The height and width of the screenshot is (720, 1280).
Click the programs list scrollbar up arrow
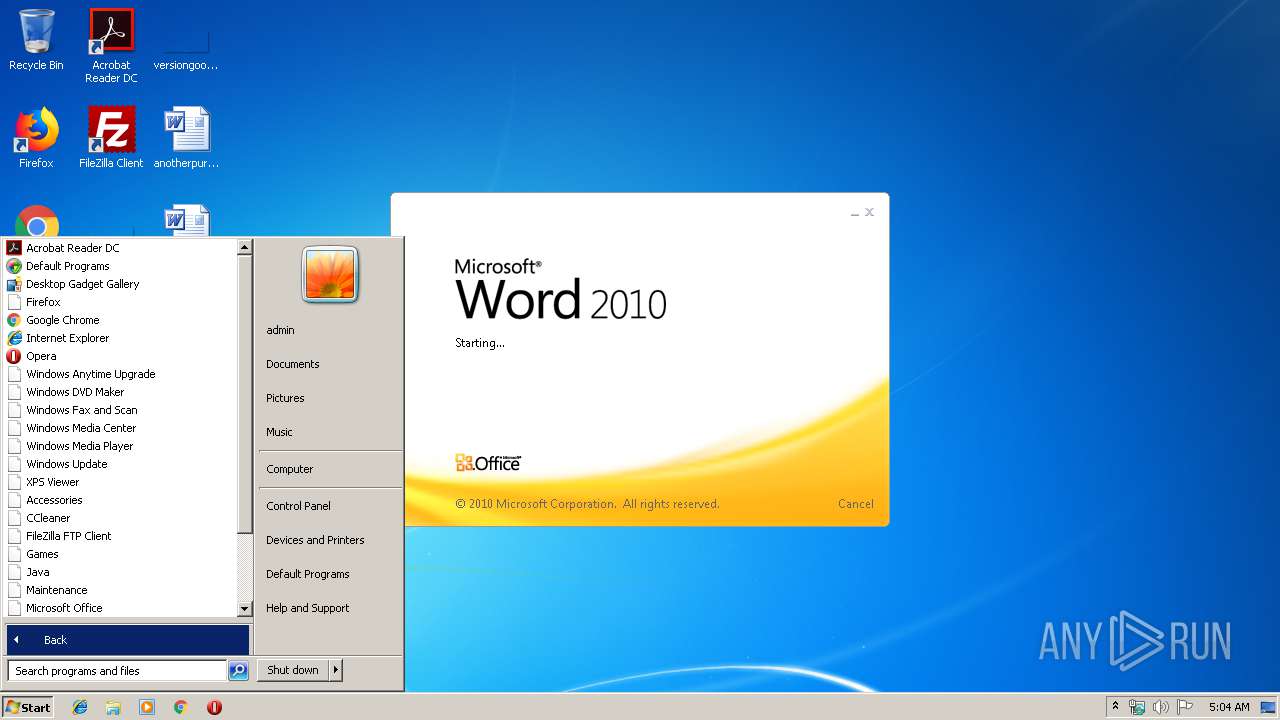click(x=244, y=247)
